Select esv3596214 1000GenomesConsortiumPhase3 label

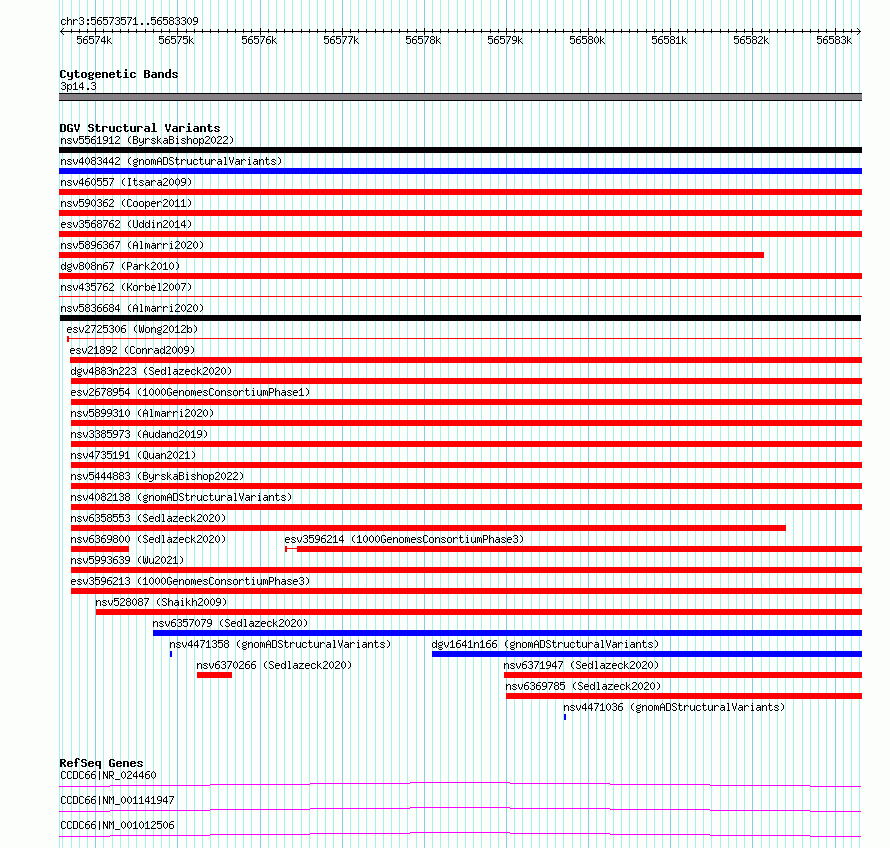[404, 539]
